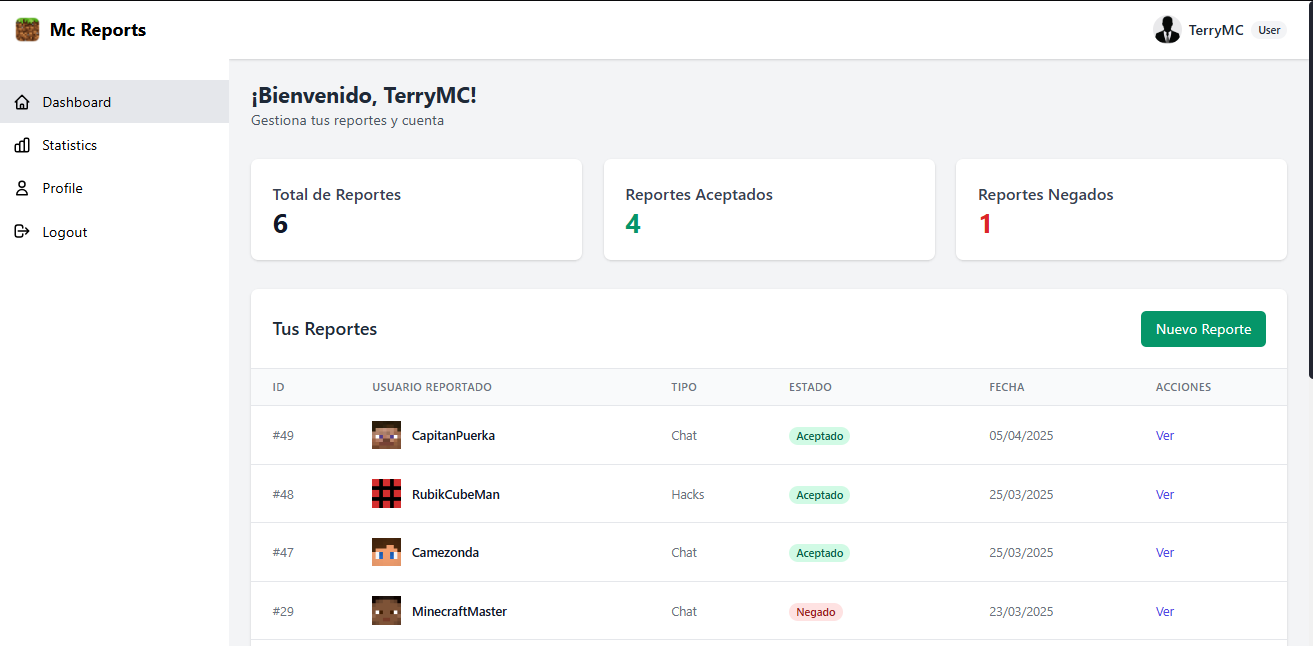
Task: Click the TerryMC avatar picture
Action: point(1167,30)
